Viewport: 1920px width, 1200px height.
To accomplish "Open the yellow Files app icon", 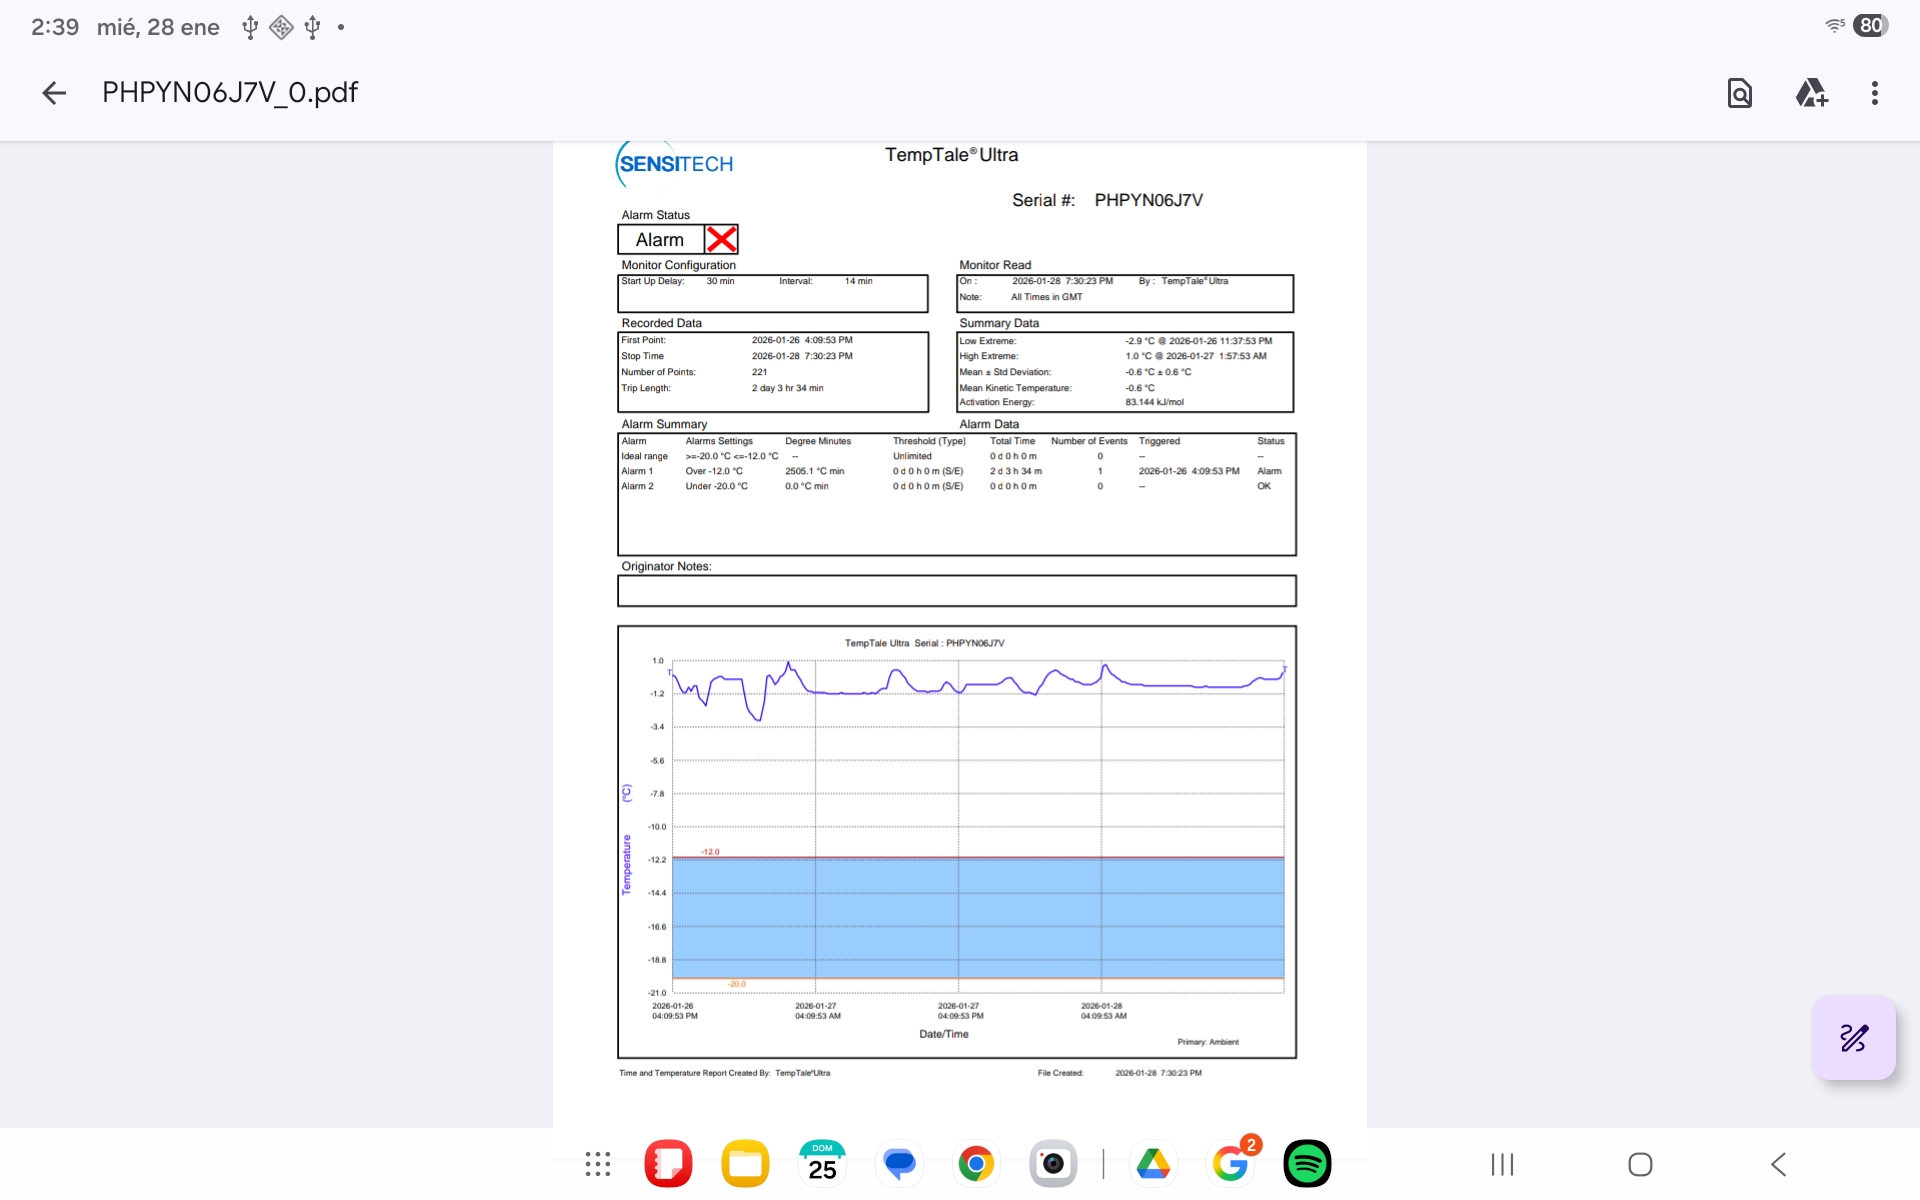I will point(745,1164).
